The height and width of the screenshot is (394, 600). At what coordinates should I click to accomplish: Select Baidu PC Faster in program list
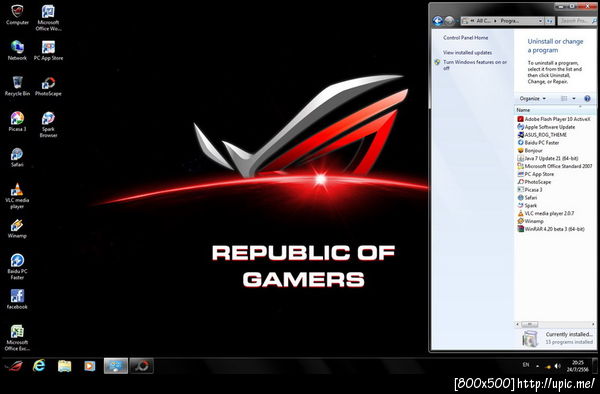pos(538,143)
